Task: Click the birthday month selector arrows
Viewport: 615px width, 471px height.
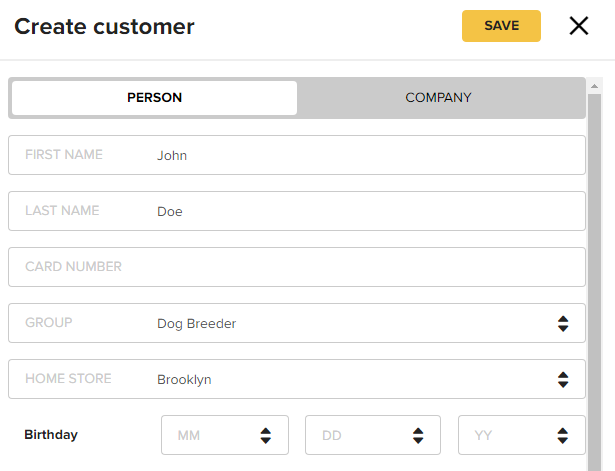Action: [266, 435]
